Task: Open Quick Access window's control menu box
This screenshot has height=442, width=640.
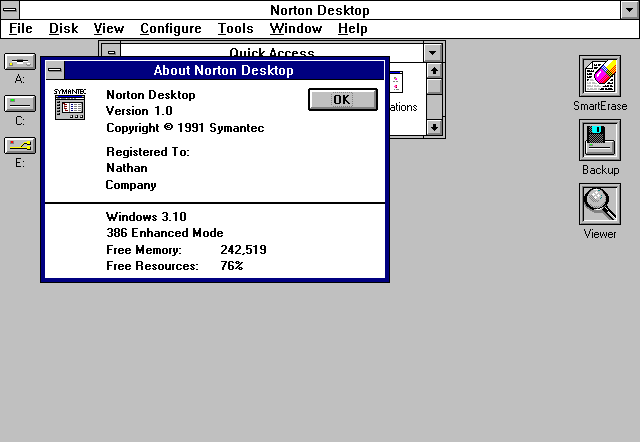Action: click(x=111, y=53)
